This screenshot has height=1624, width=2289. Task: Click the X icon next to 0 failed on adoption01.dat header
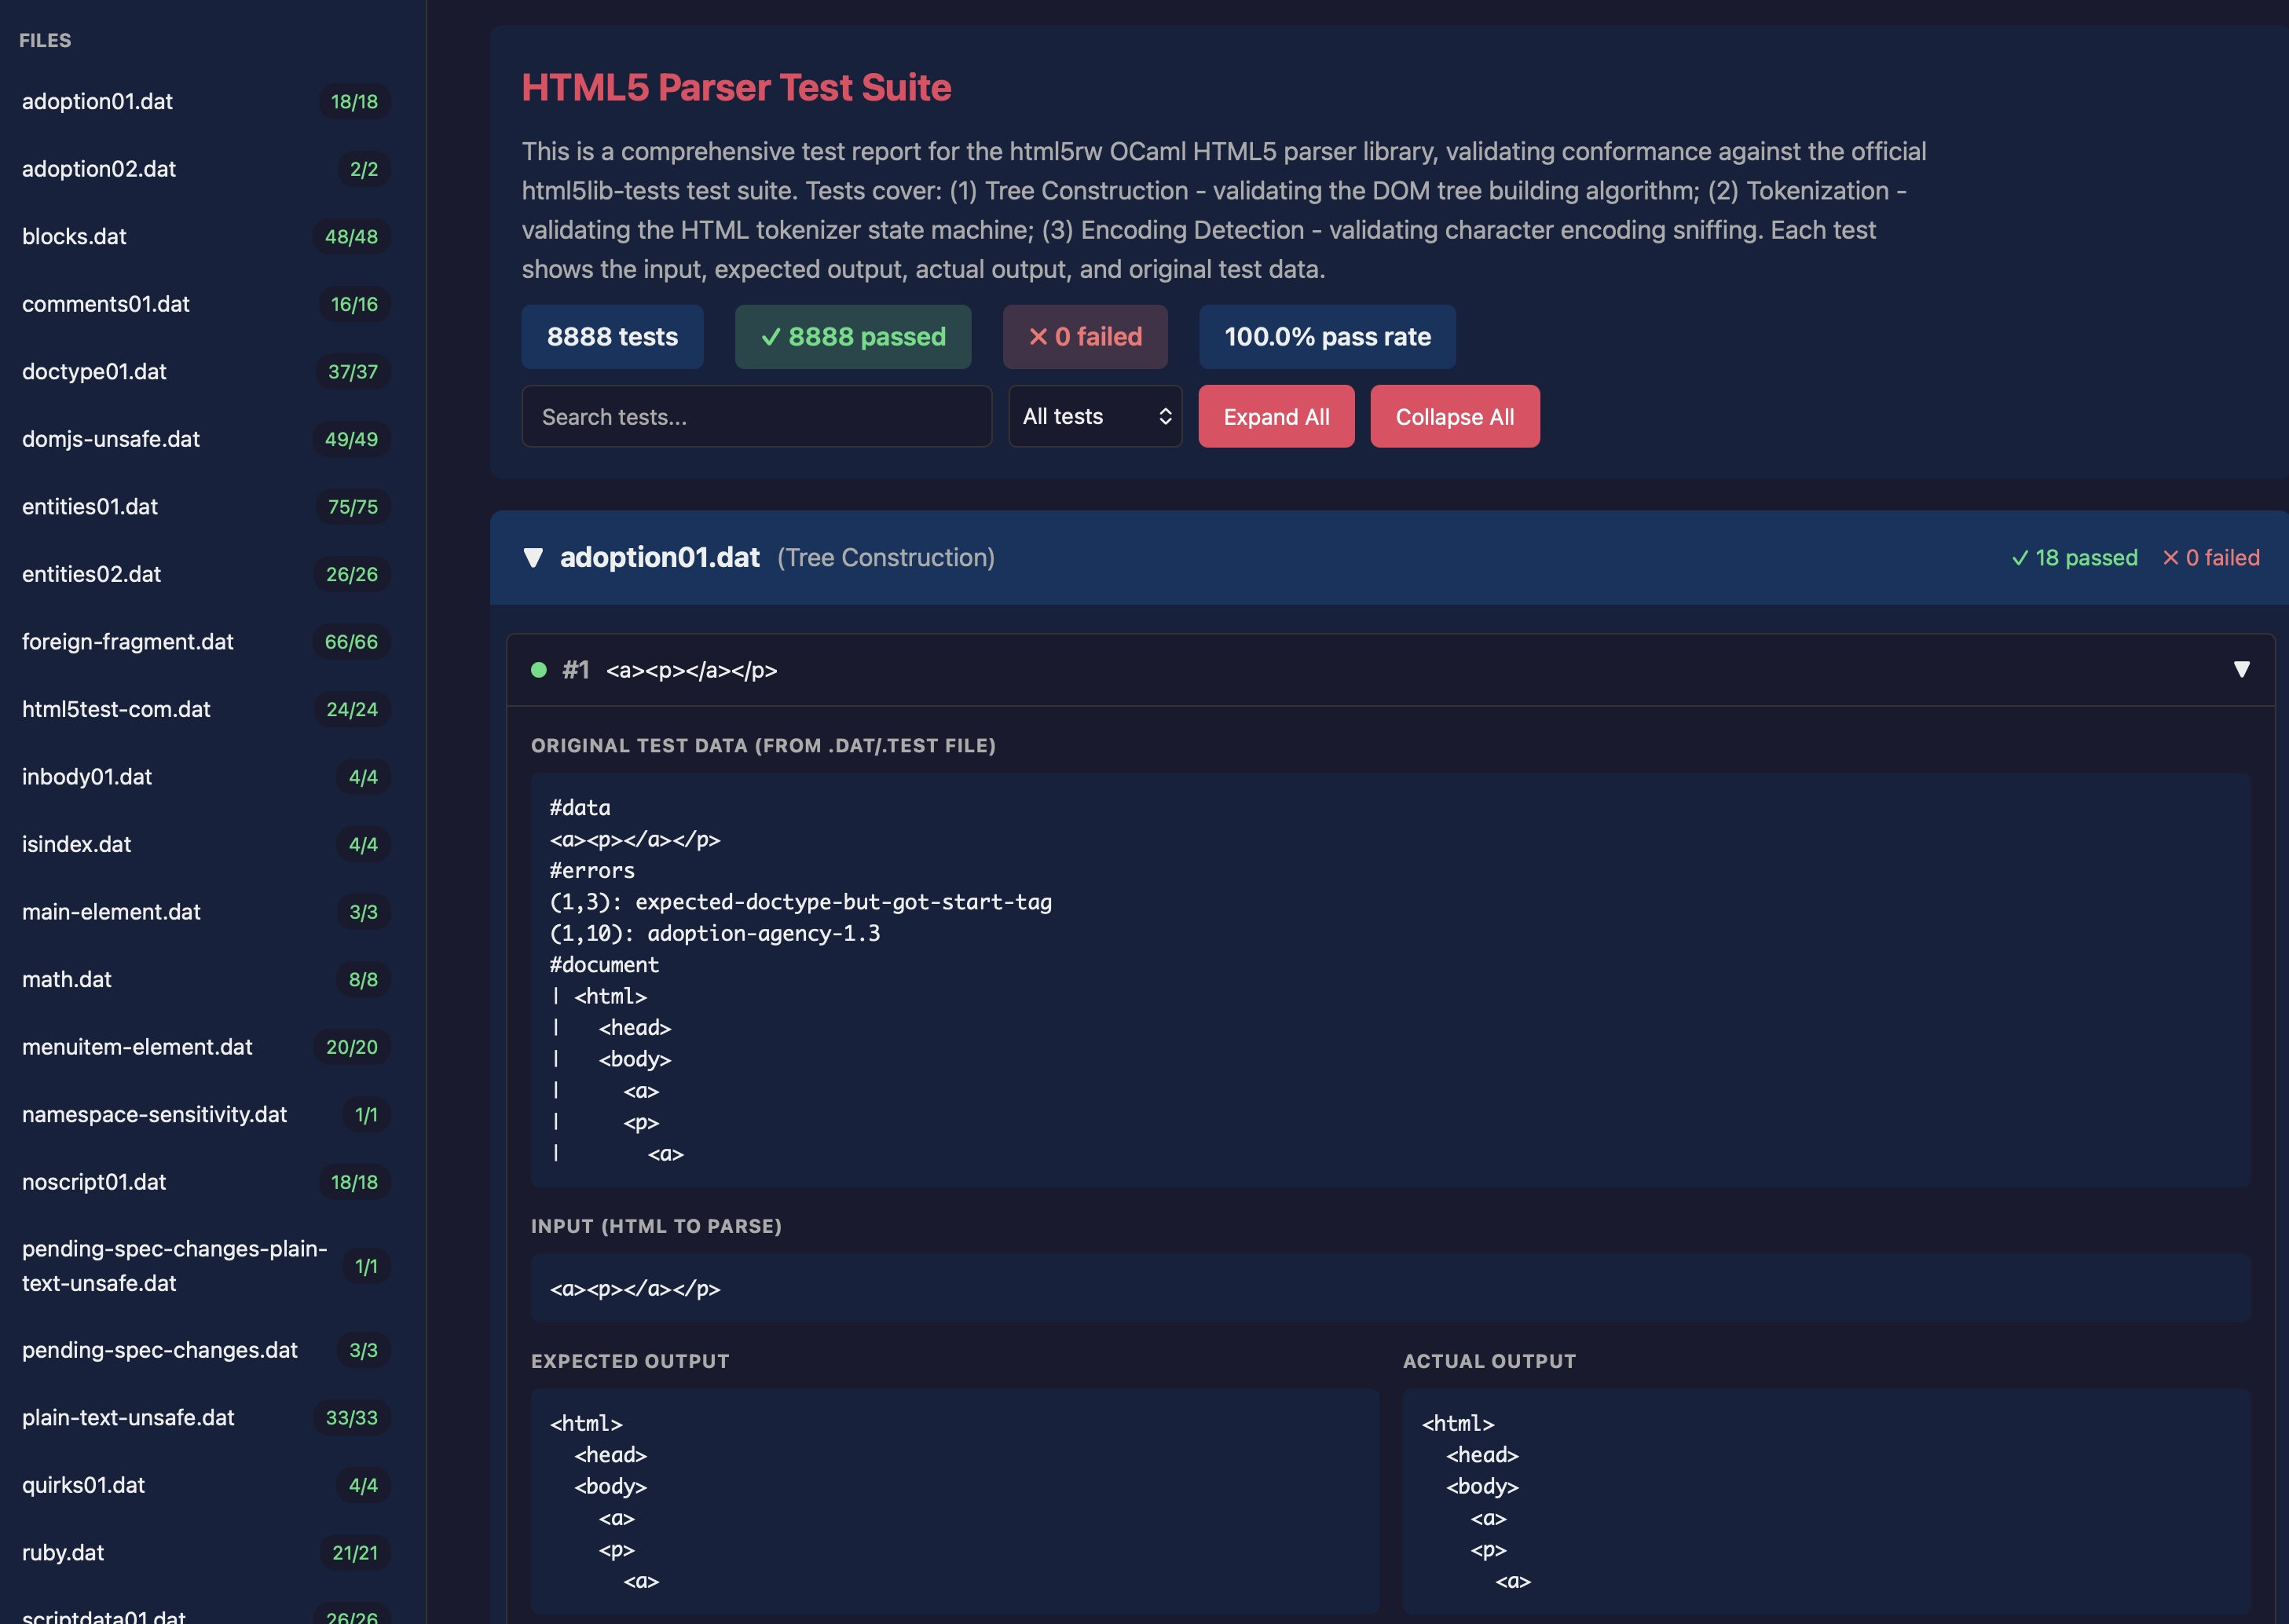[2170, 557]
